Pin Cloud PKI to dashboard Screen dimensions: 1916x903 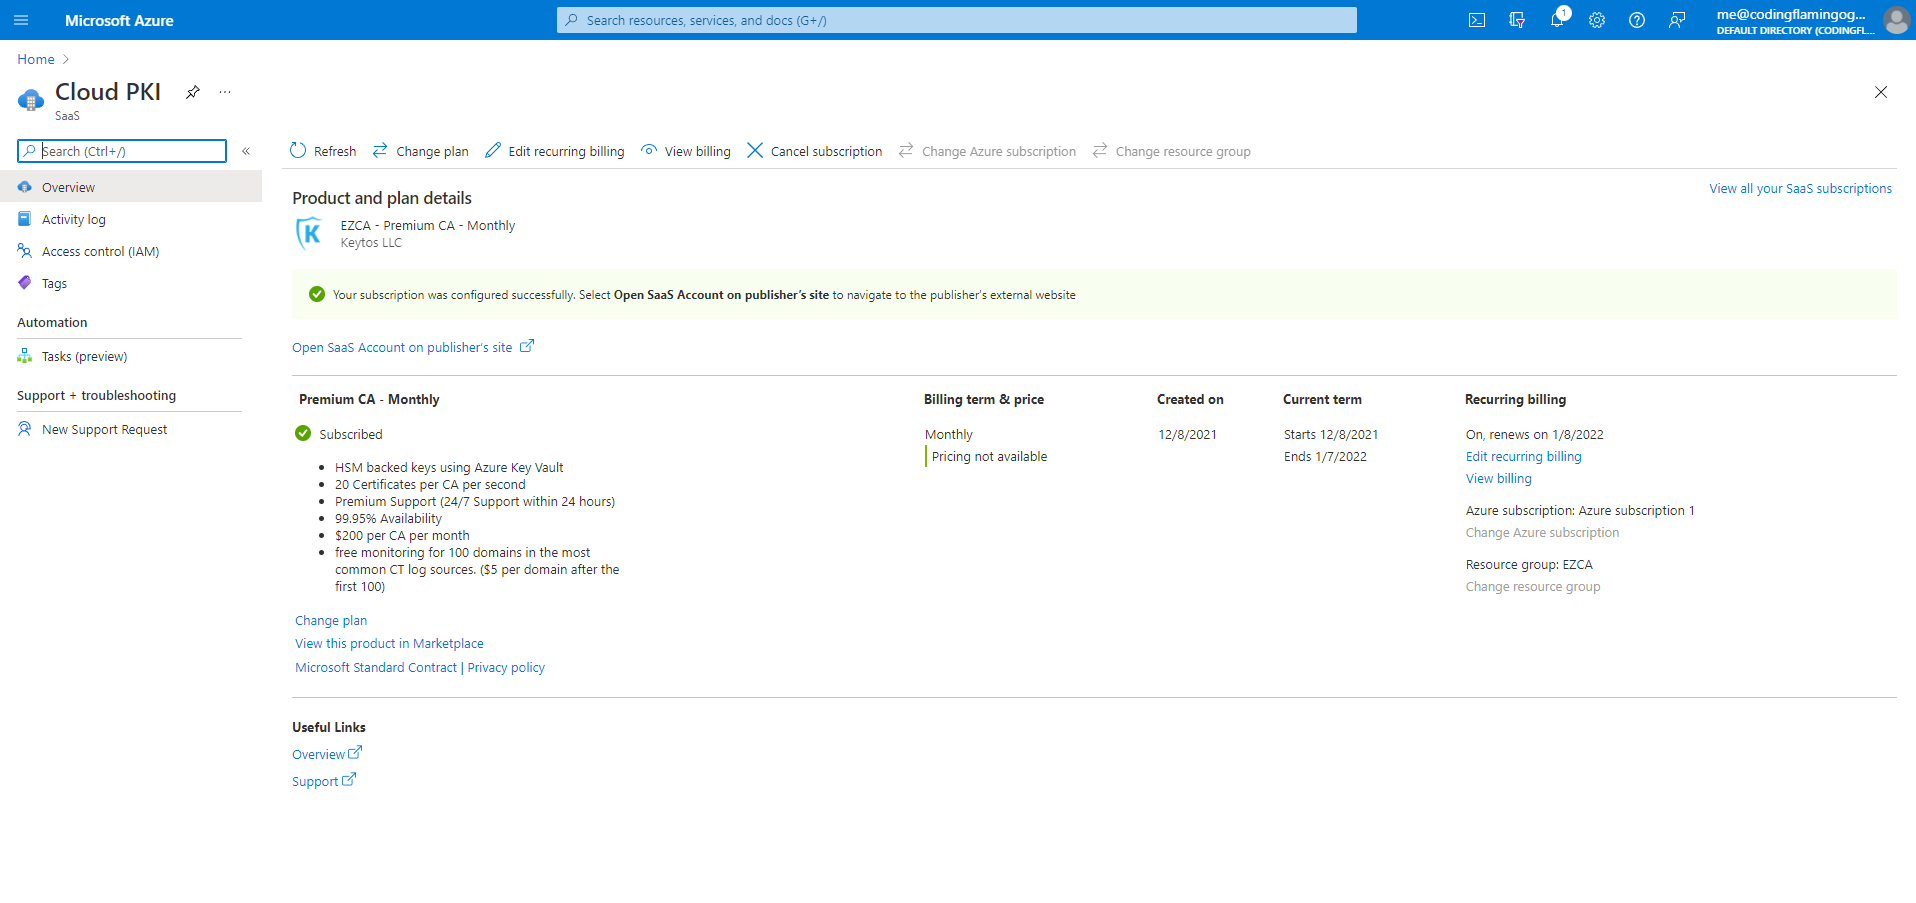[193, 92]
